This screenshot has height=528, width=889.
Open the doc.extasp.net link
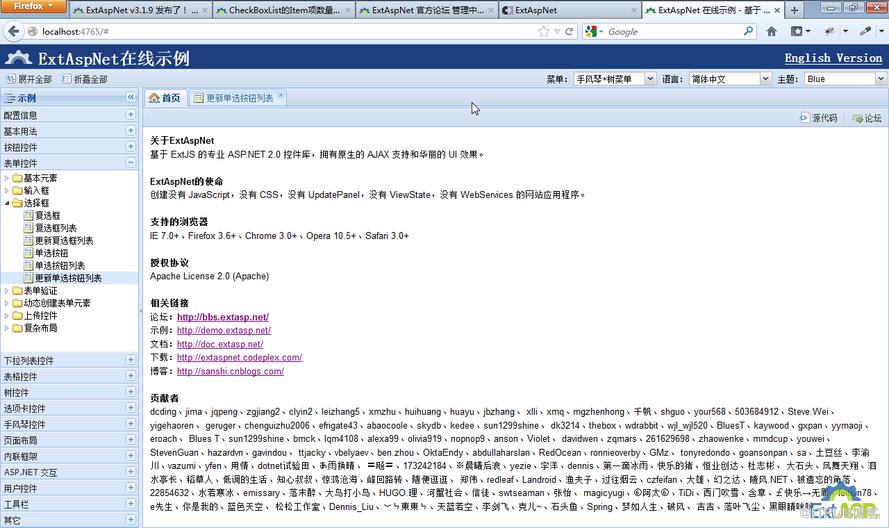(220, 344)
